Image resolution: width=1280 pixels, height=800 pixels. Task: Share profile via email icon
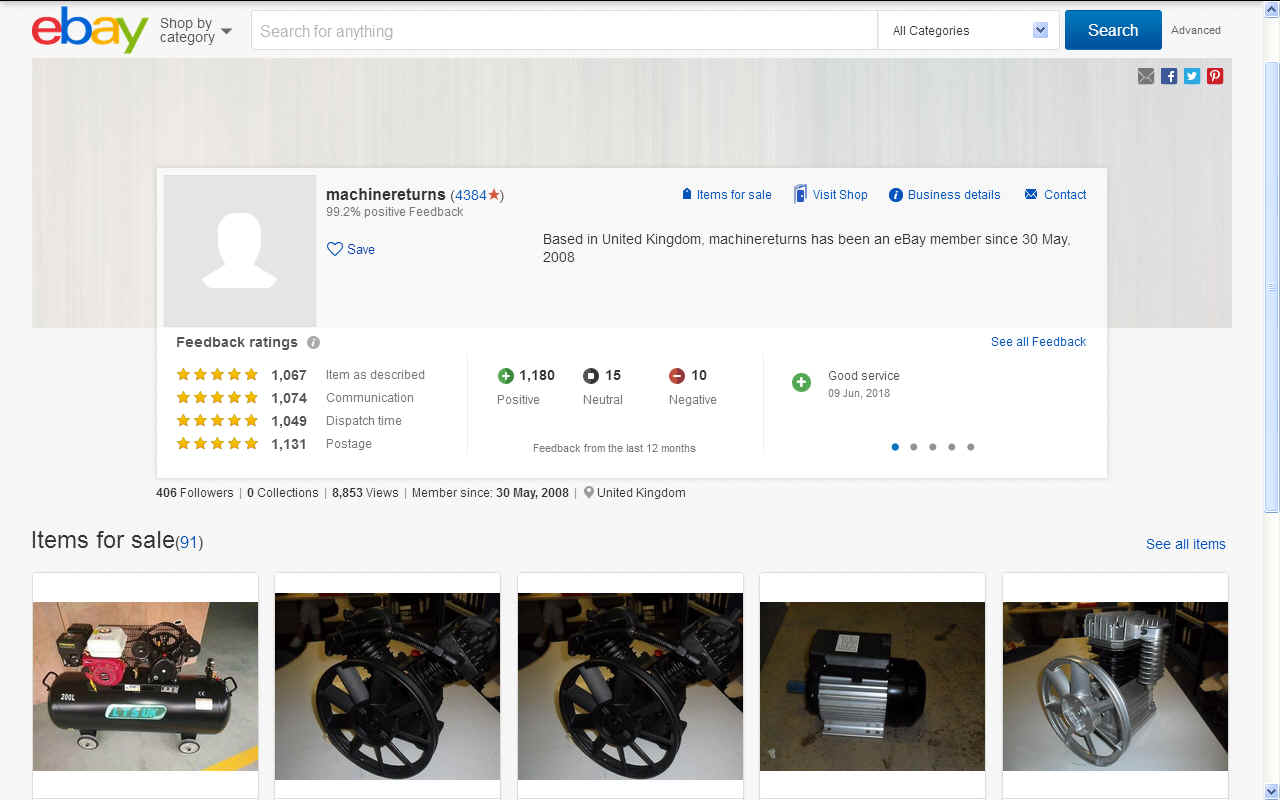pos(1146,76)
